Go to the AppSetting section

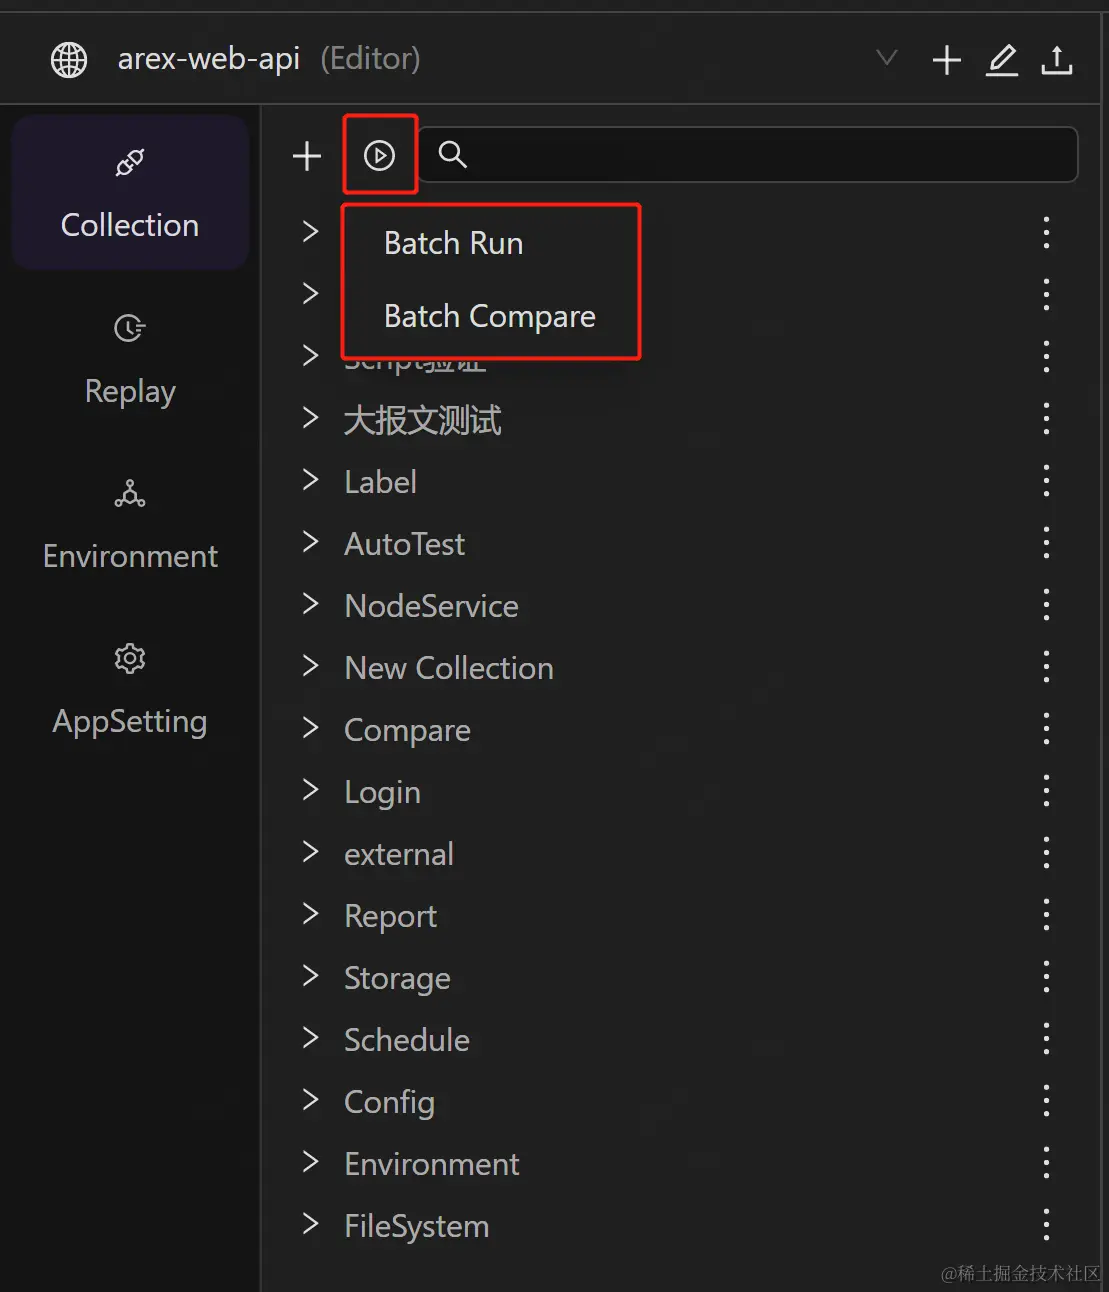tap(130, 690)
